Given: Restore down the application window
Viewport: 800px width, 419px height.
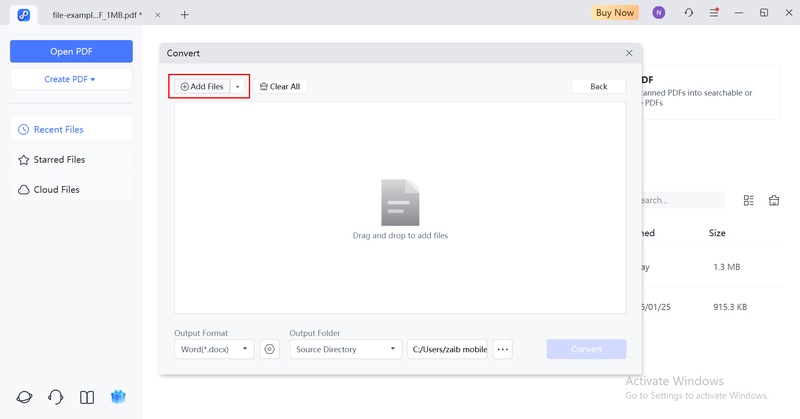Looking at the screenshot, I should pos(764,13).
